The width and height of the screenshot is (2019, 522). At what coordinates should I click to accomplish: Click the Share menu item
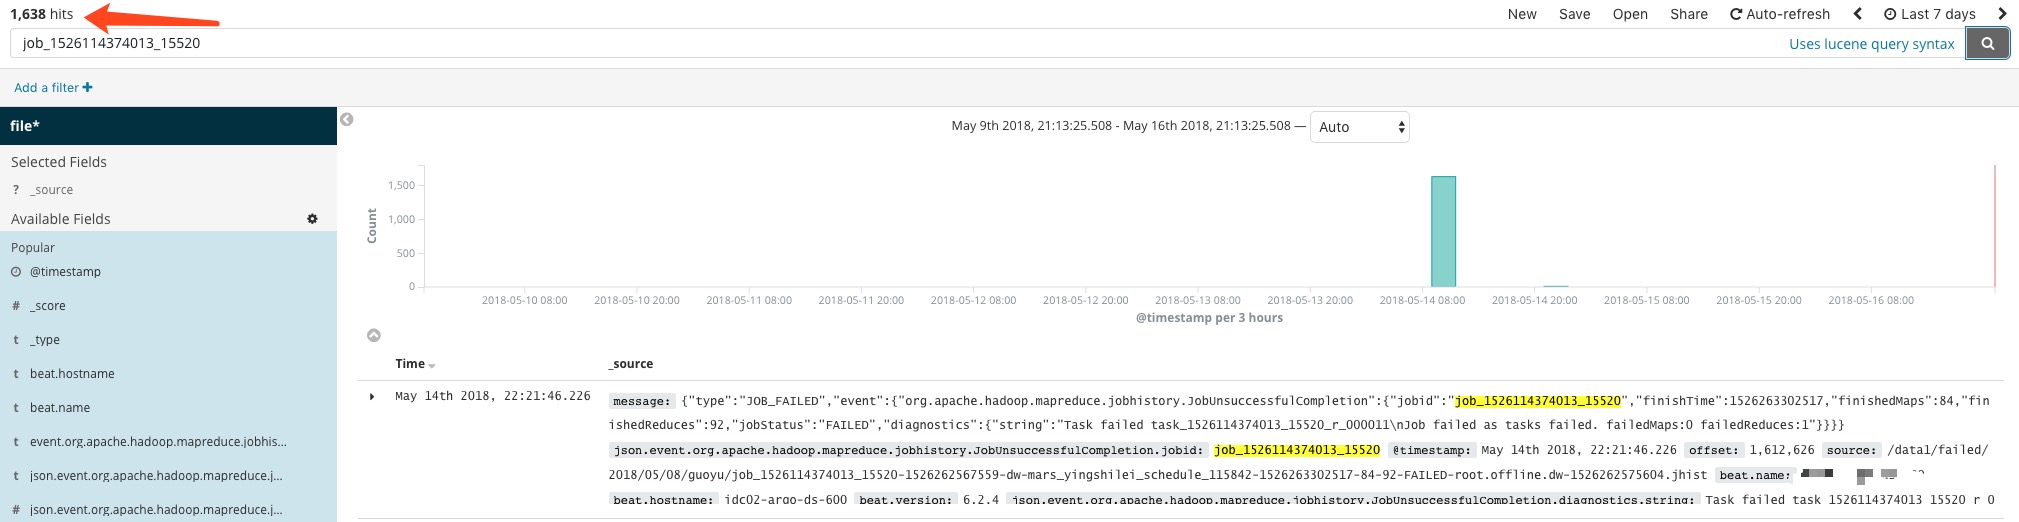(1688, 14)
